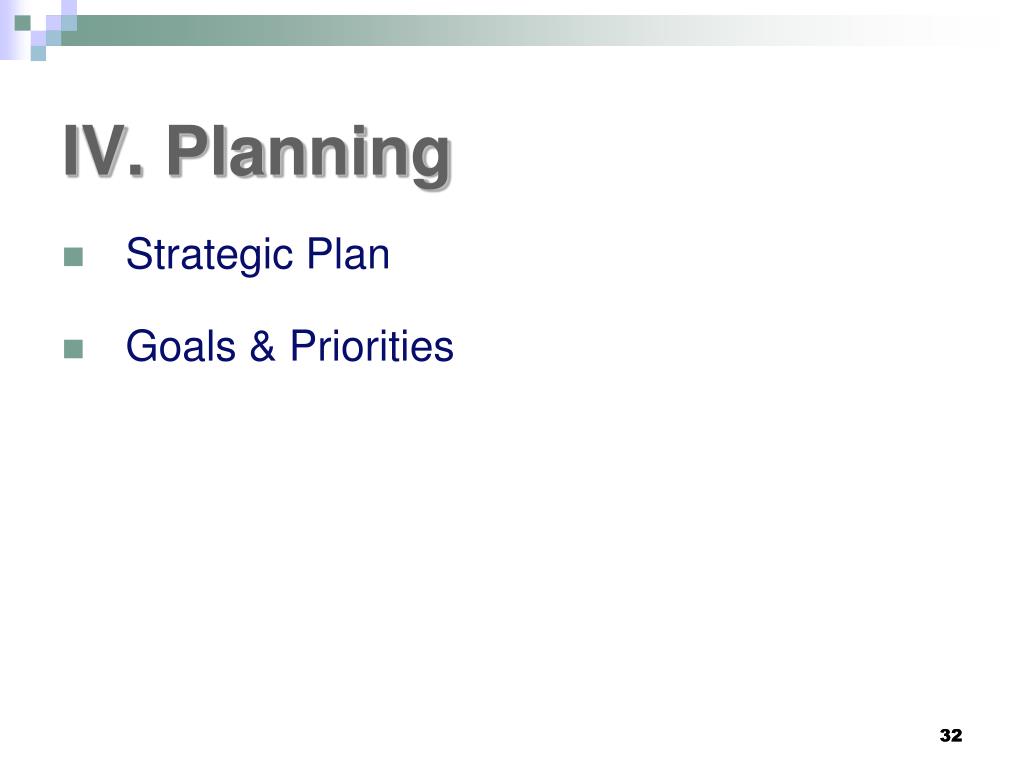Click the slide number 32

coord(951,735)
